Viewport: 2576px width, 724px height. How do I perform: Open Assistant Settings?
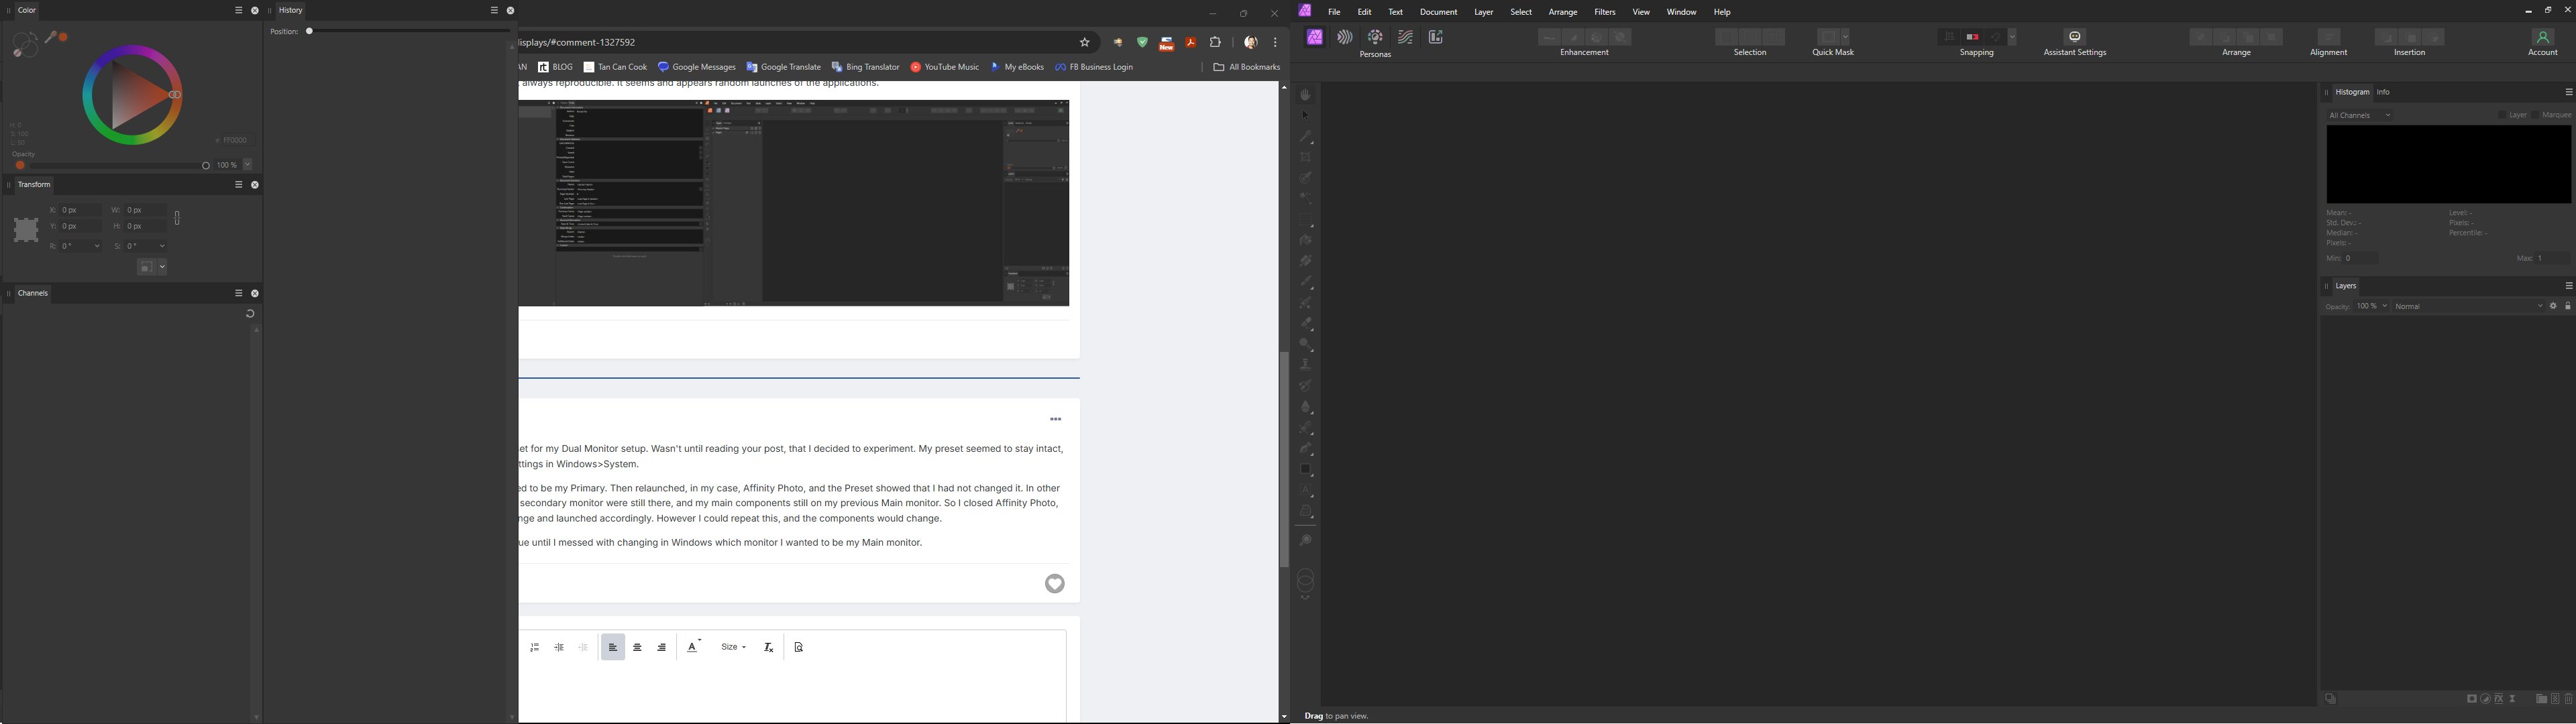(x=2074, y=37)
